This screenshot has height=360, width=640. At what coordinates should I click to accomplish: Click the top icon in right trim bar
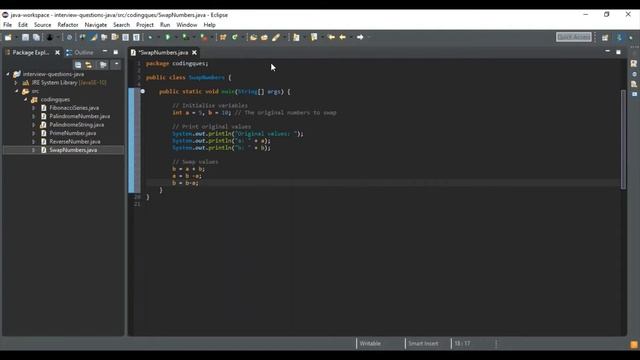pos(634,64)
